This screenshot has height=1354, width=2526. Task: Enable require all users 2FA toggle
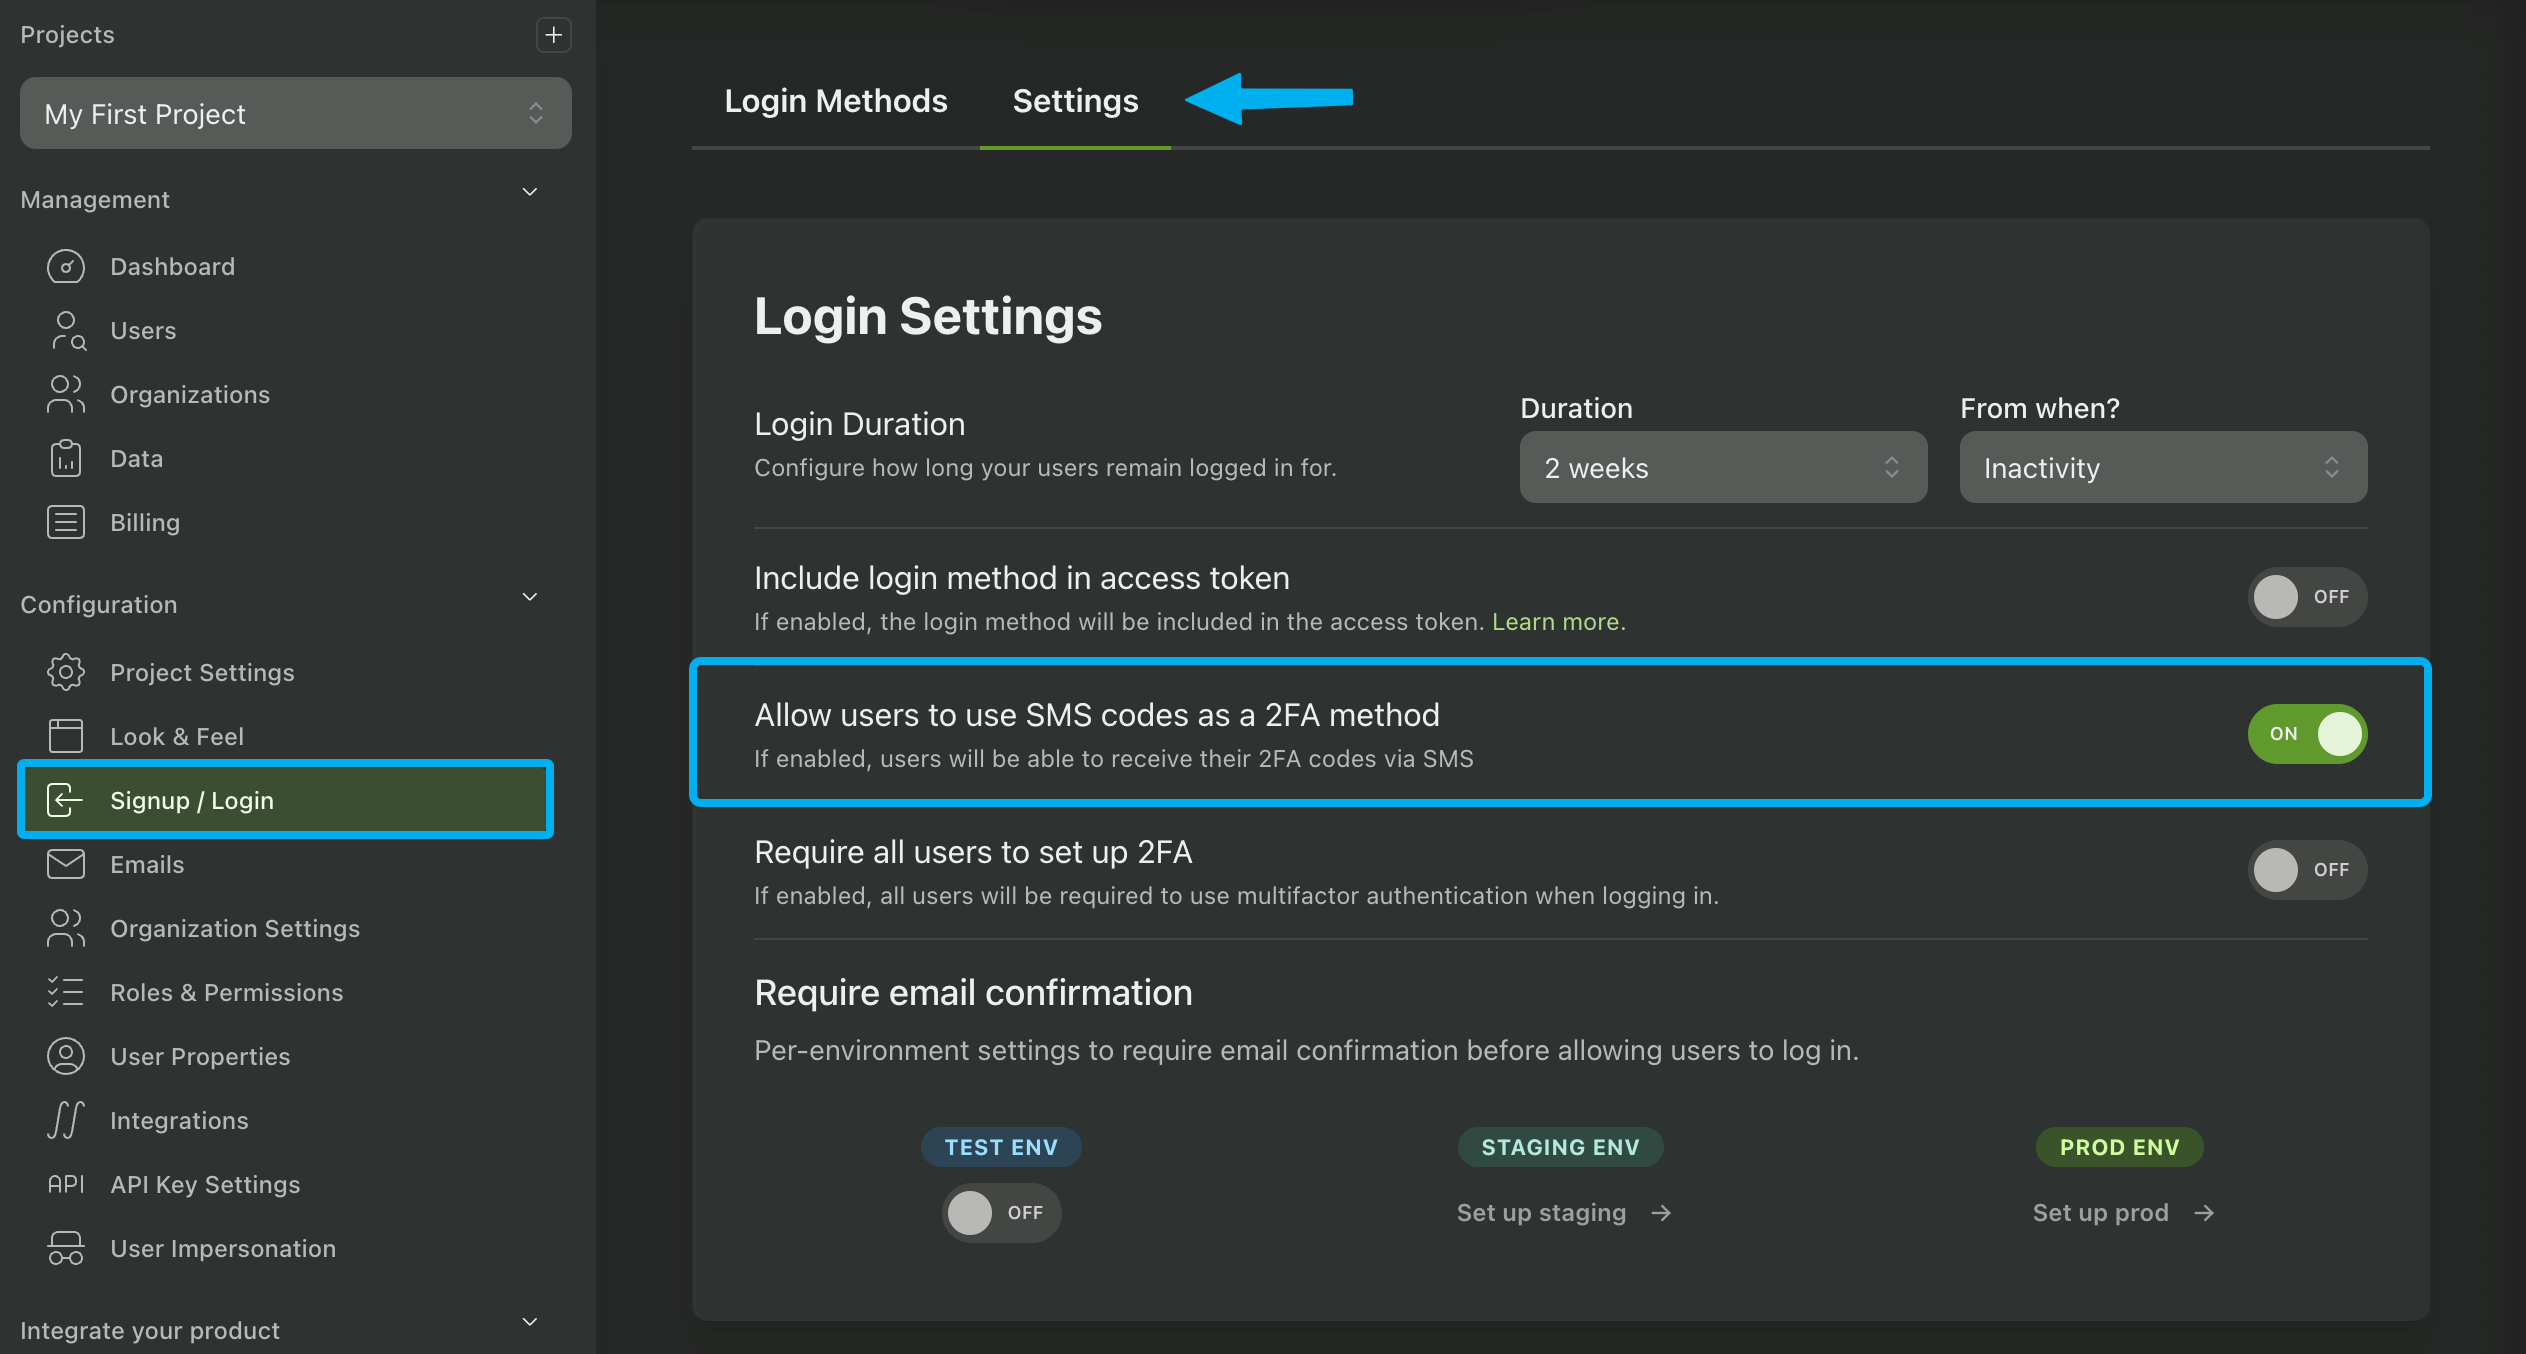pyautogui.click(x=2306, y=870)
